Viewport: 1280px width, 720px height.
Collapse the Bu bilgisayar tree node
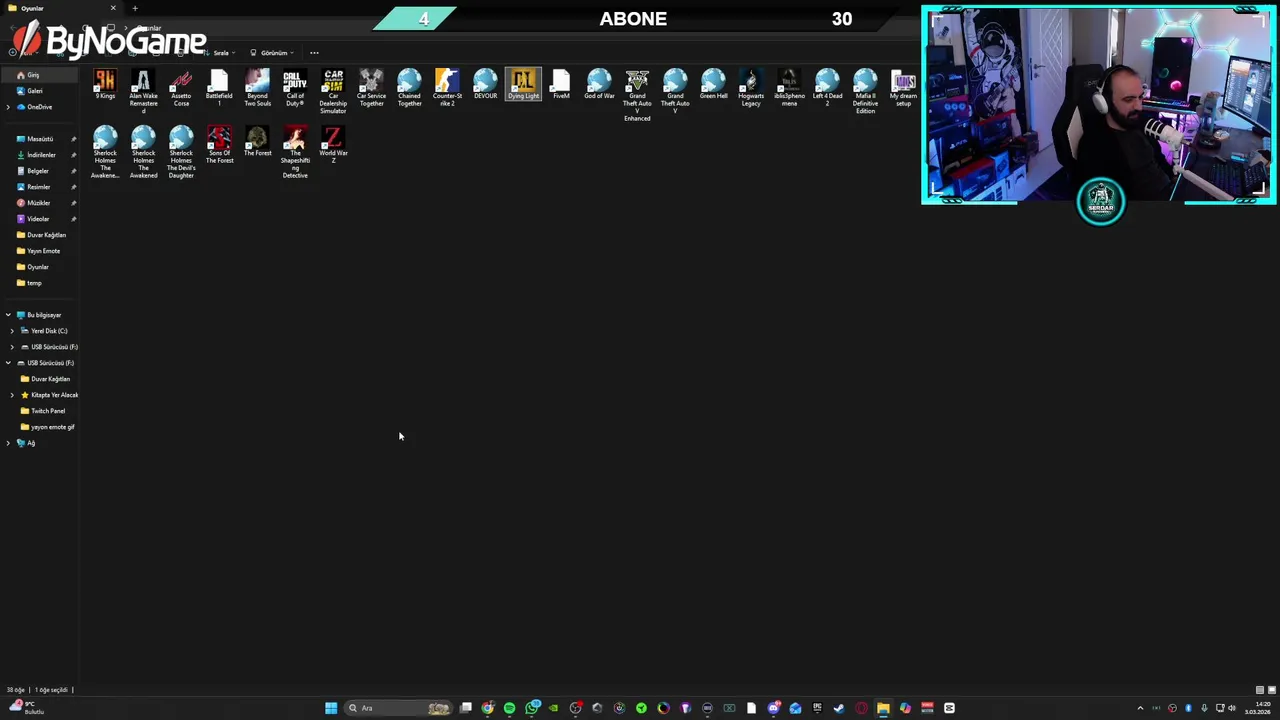click(x=8, y=315)
